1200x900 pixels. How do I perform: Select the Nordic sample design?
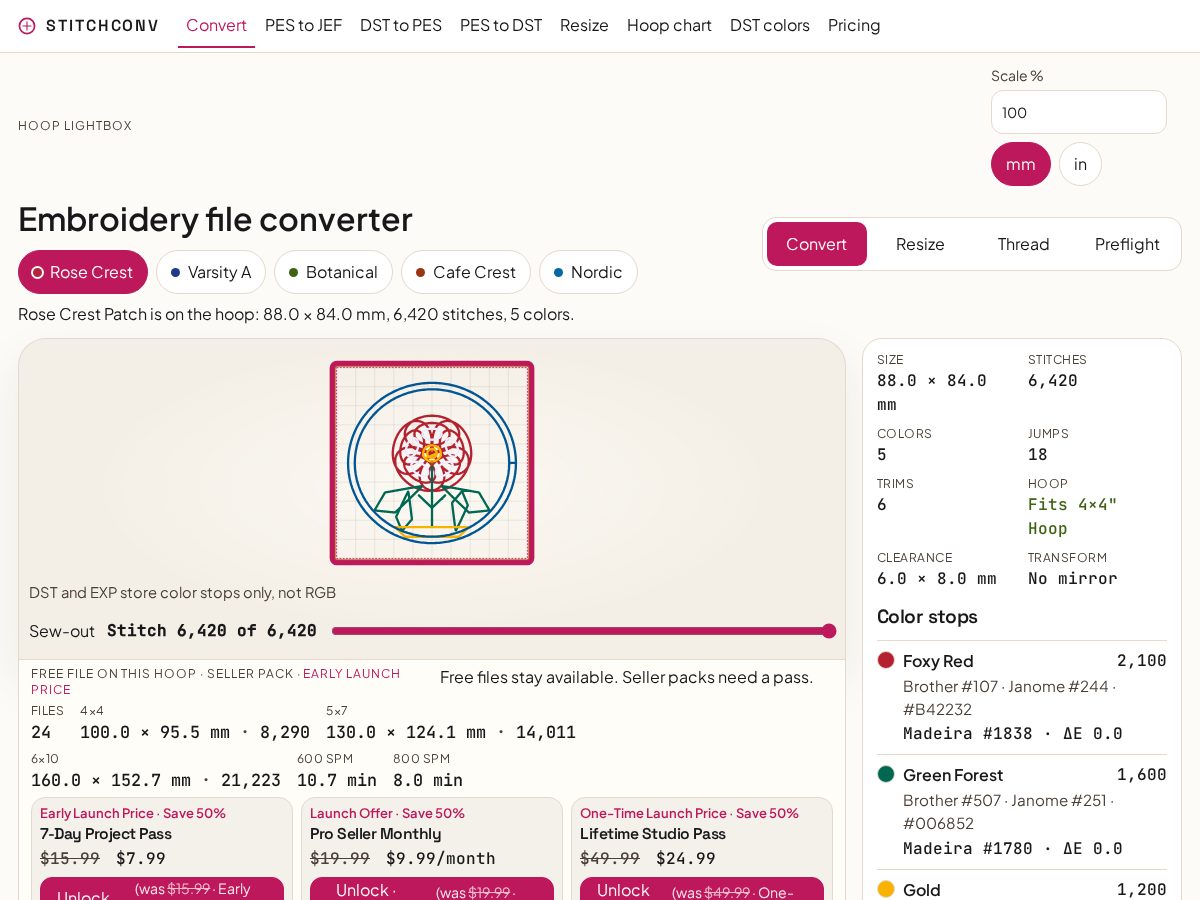(x=588, y=272)
